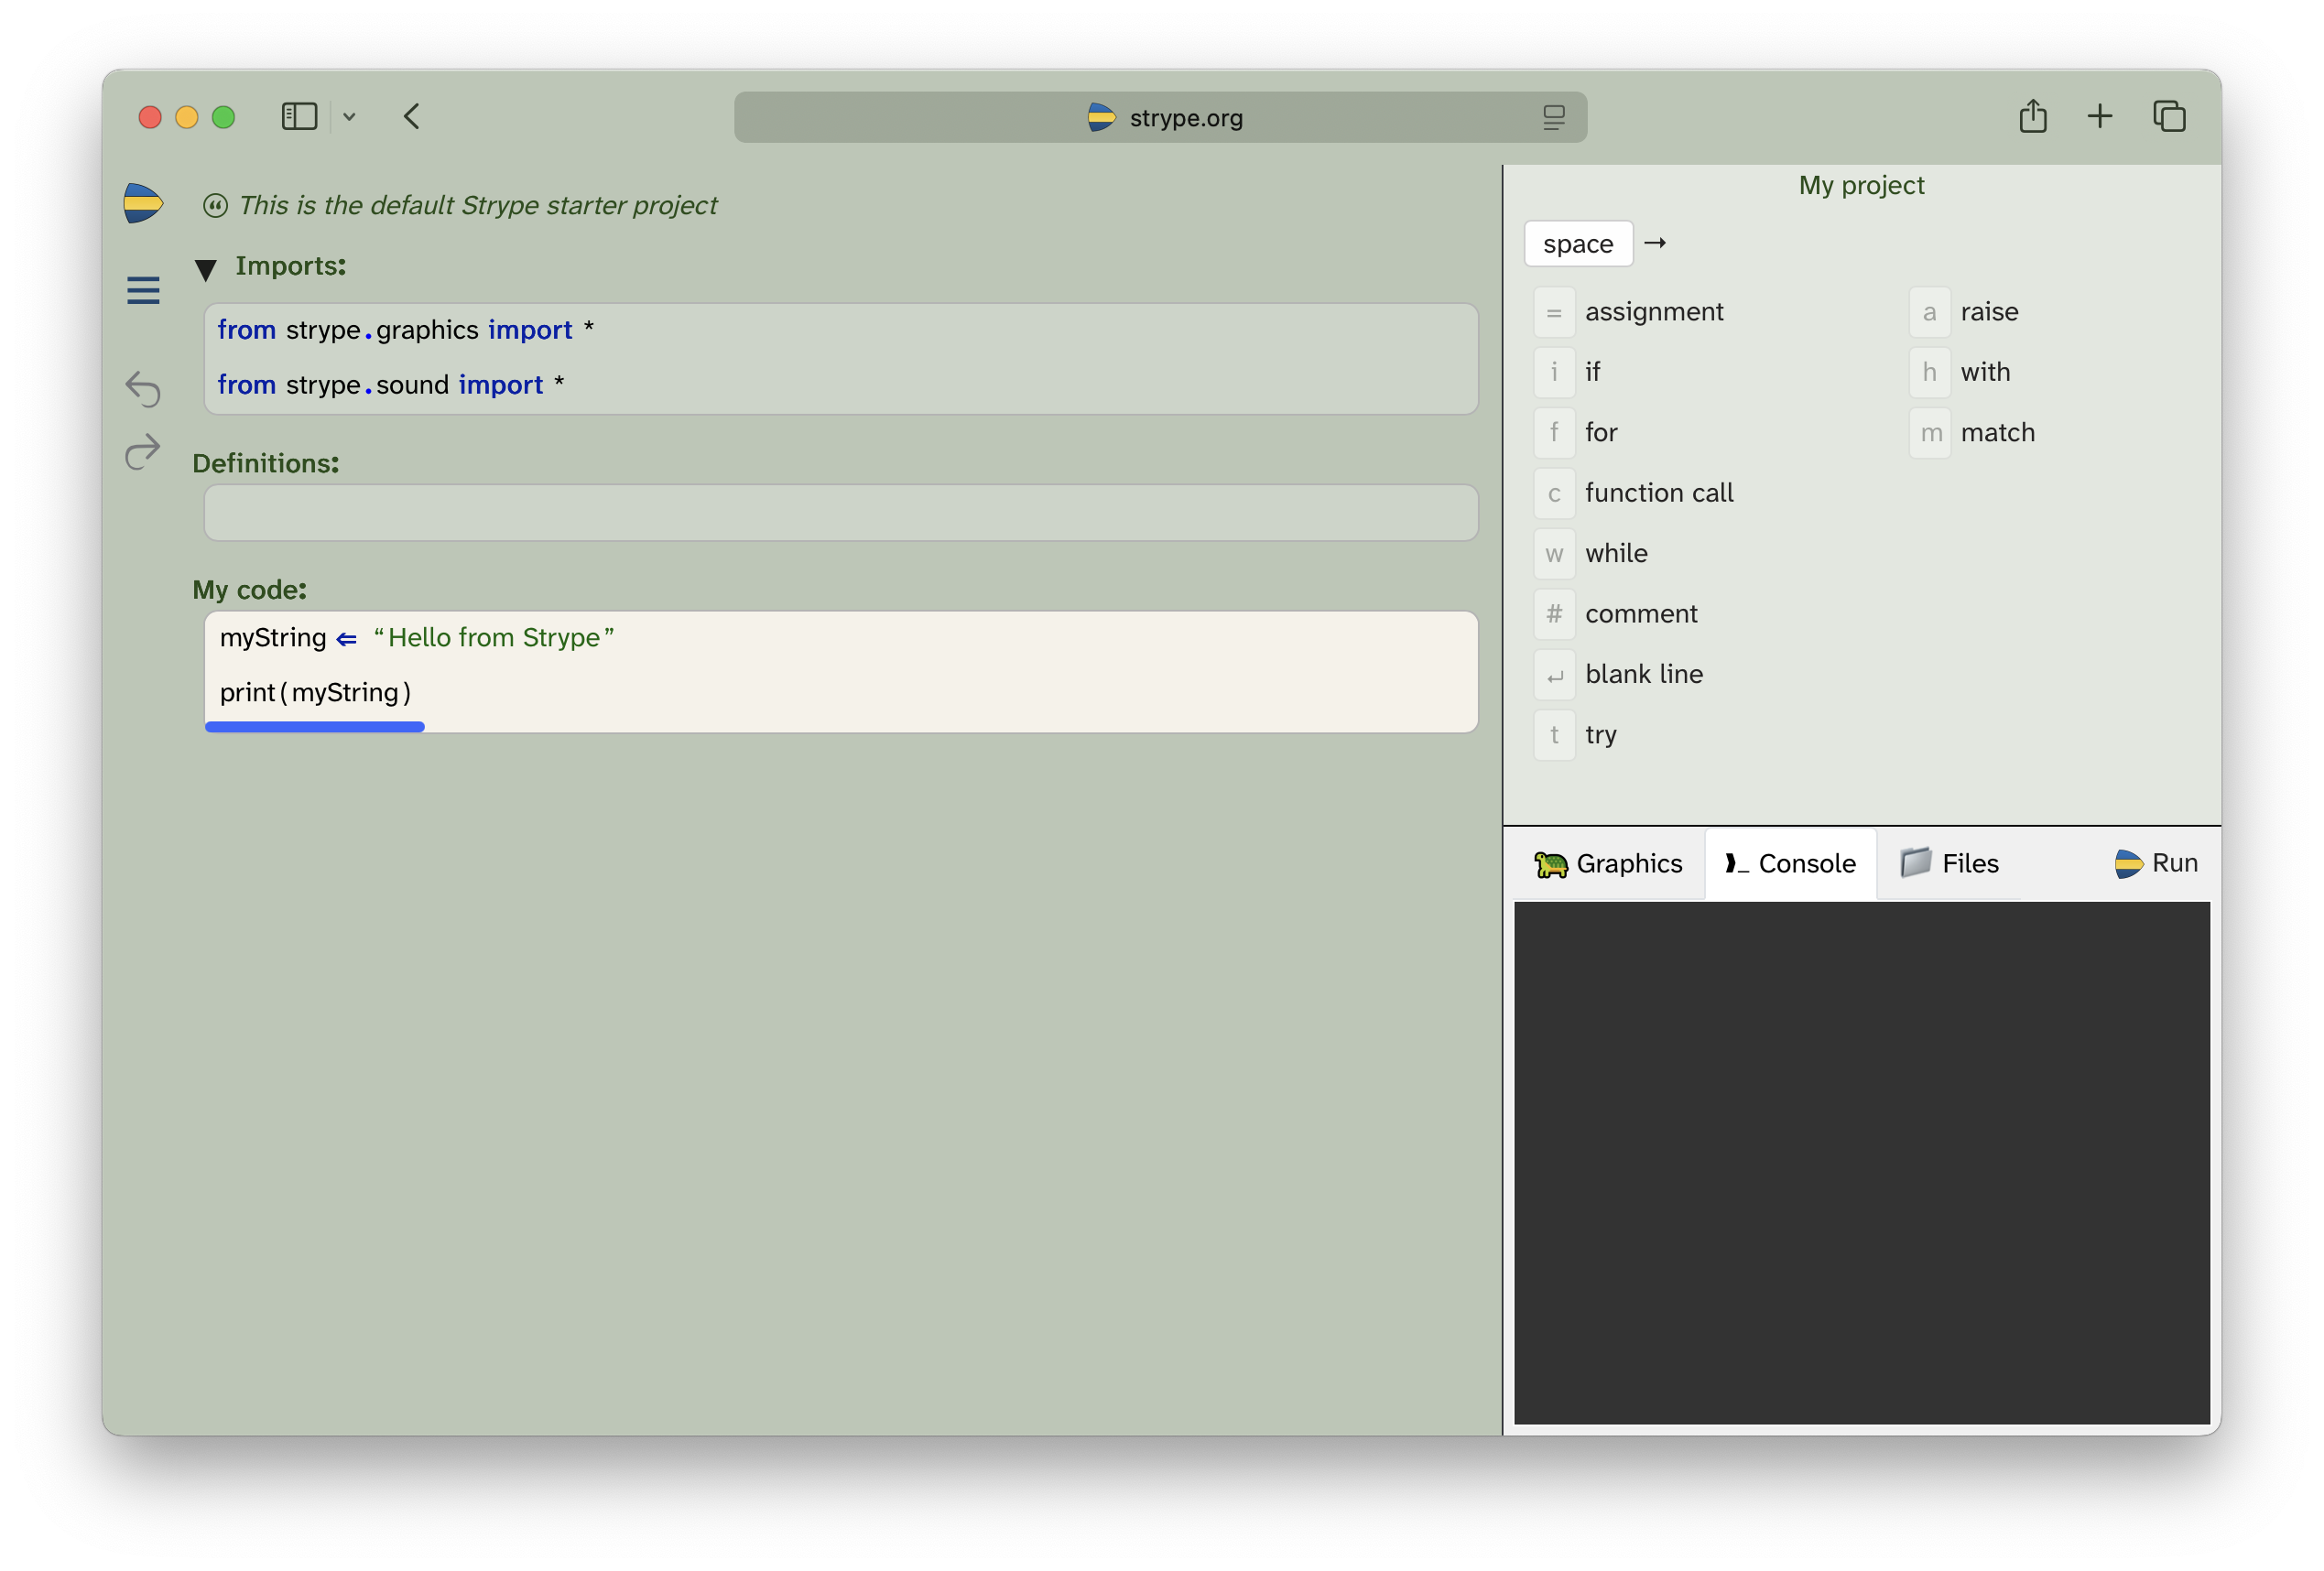Show the tab overview
This screenshot has width=2324, height=1571.
tap(2169, 117)
